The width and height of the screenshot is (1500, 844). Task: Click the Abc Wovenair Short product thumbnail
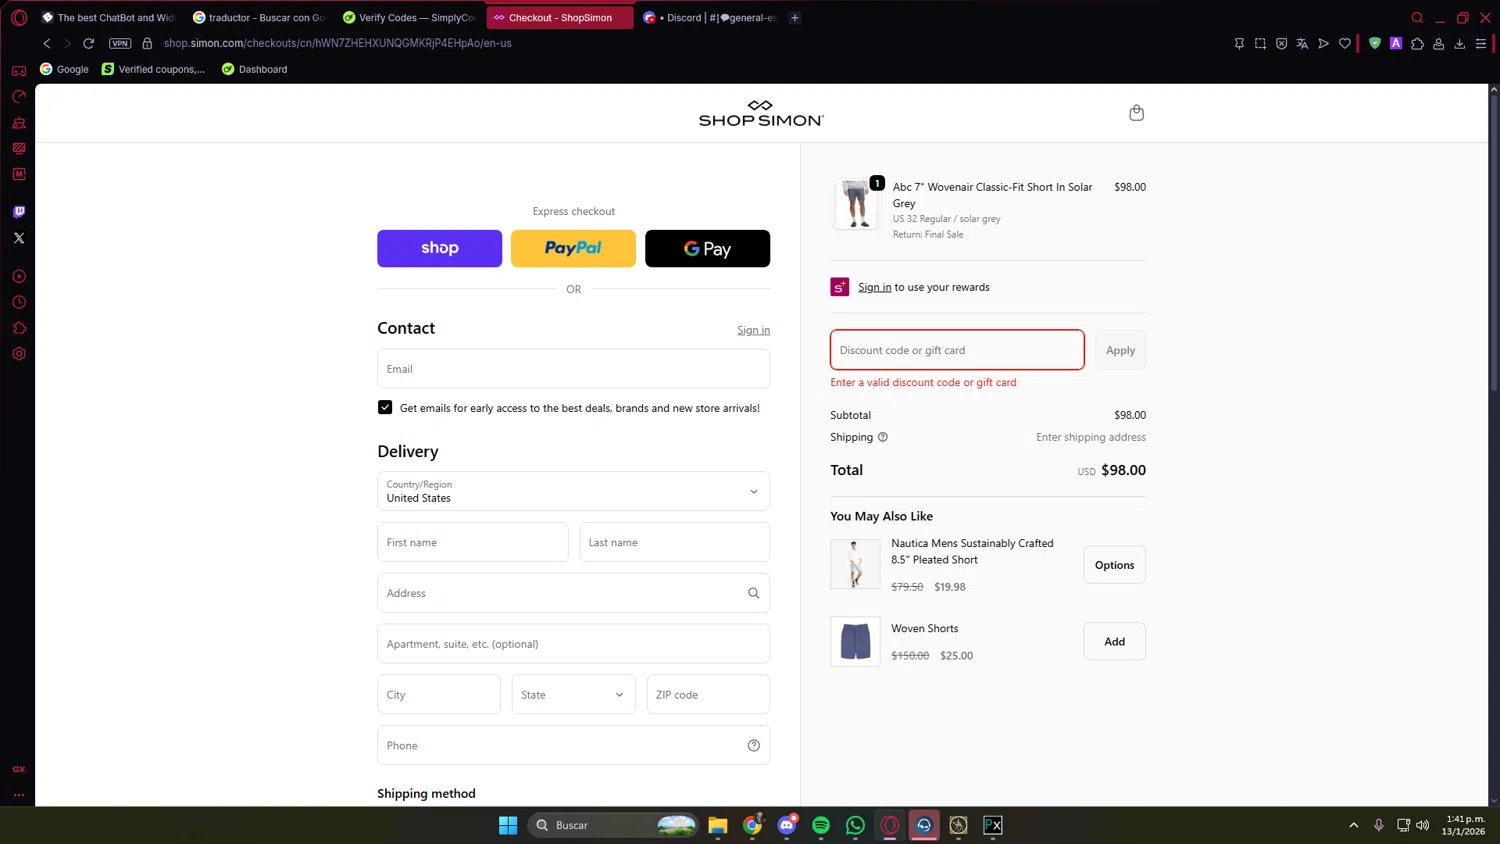click(856, 204)
